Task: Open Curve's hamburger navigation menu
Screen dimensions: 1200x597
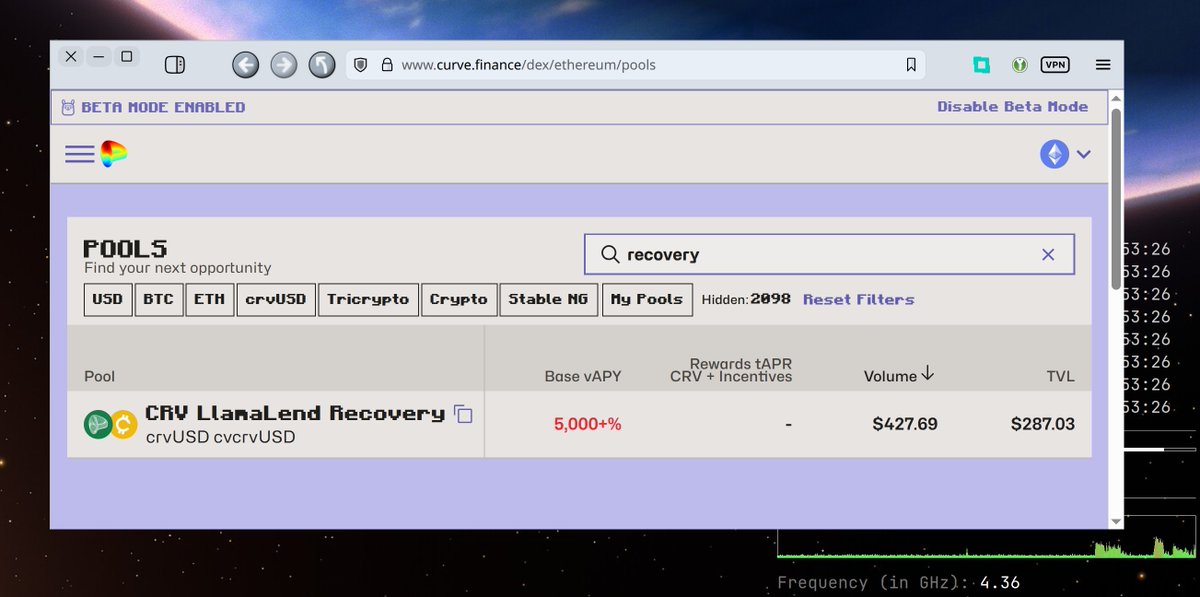Action: point(79,154)
